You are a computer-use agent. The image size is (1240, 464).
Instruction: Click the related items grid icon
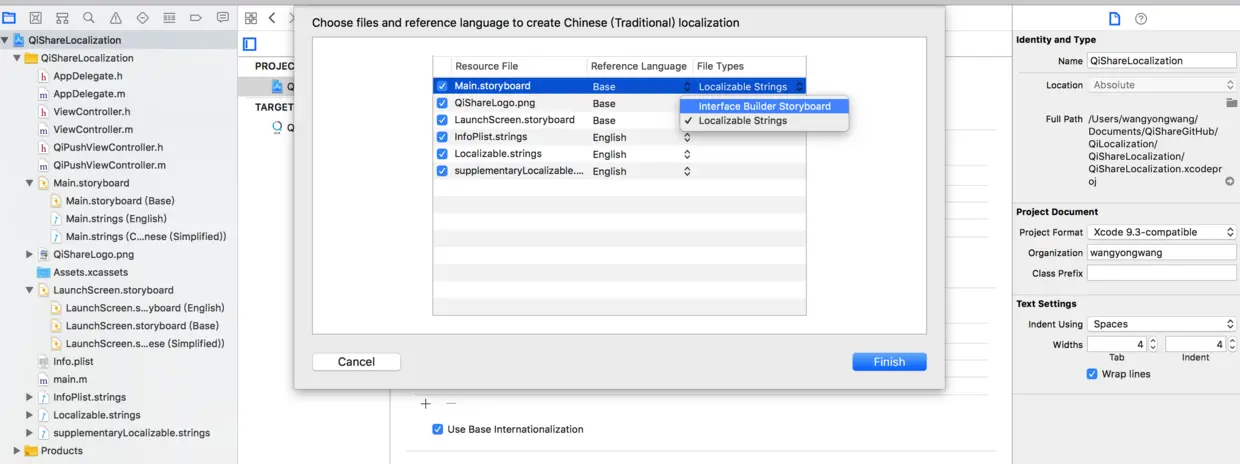click(x=251, y=18)
